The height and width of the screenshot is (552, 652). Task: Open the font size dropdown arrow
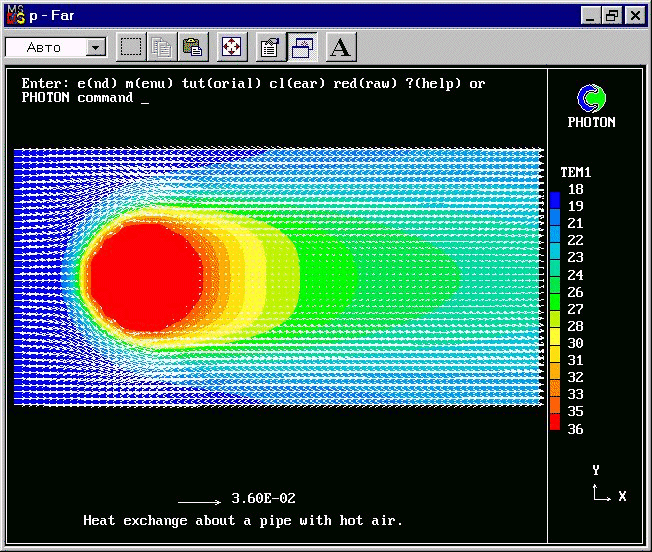tap(96, 47)
